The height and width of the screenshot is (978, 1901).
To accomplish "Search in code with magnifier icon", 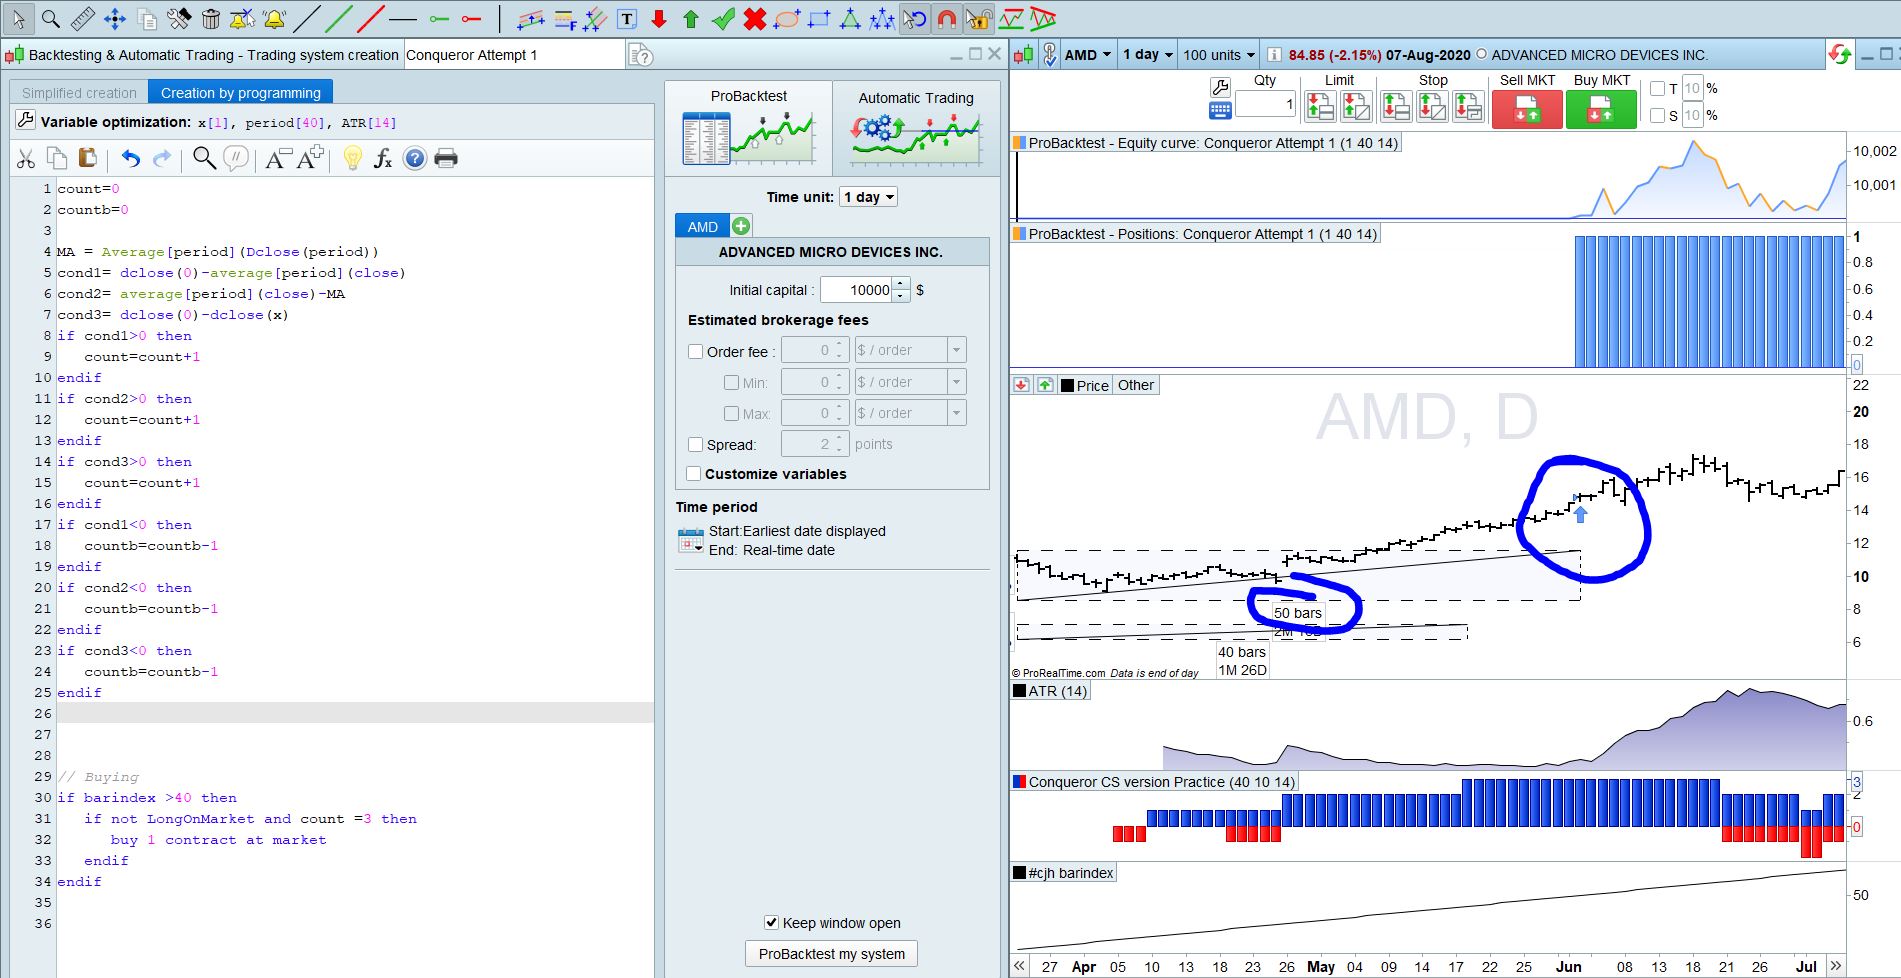I will click(204, 158).
